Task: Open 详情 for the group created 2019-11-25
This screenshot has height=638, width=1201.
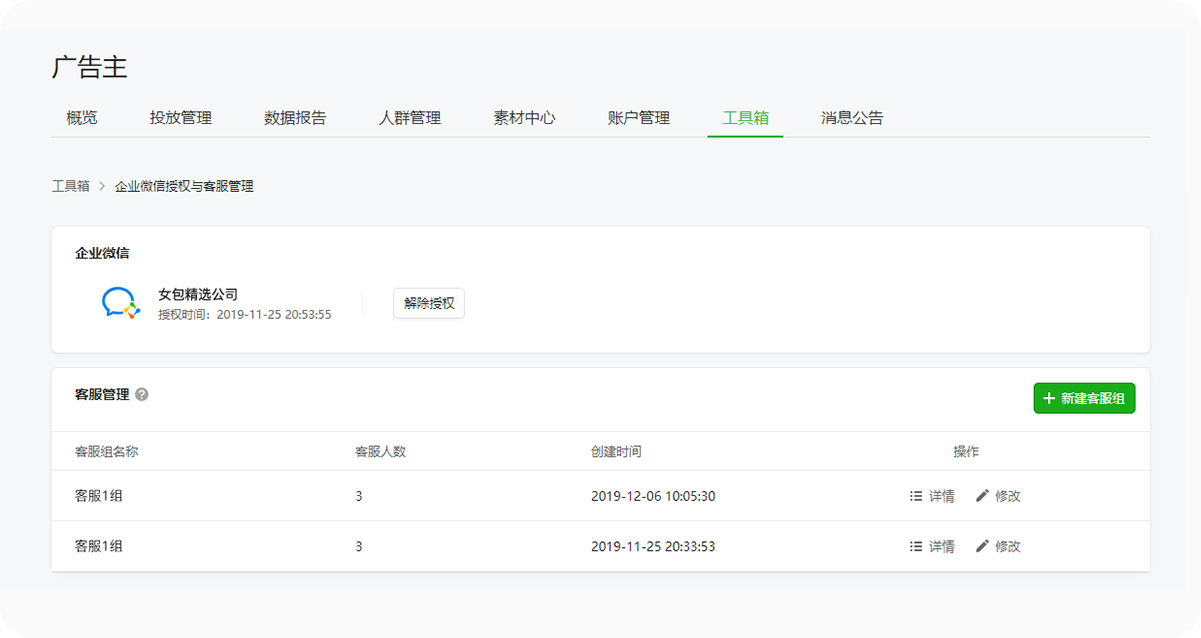Action: [x=932, y=547]
